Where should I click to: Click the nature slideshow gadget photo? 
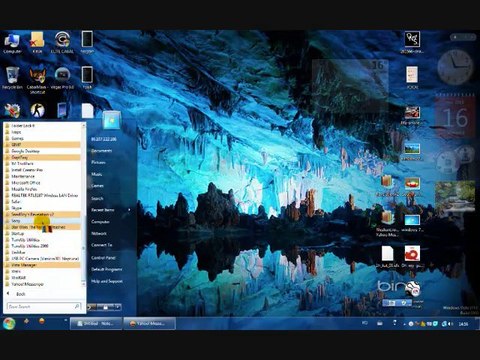pos(455,196)
